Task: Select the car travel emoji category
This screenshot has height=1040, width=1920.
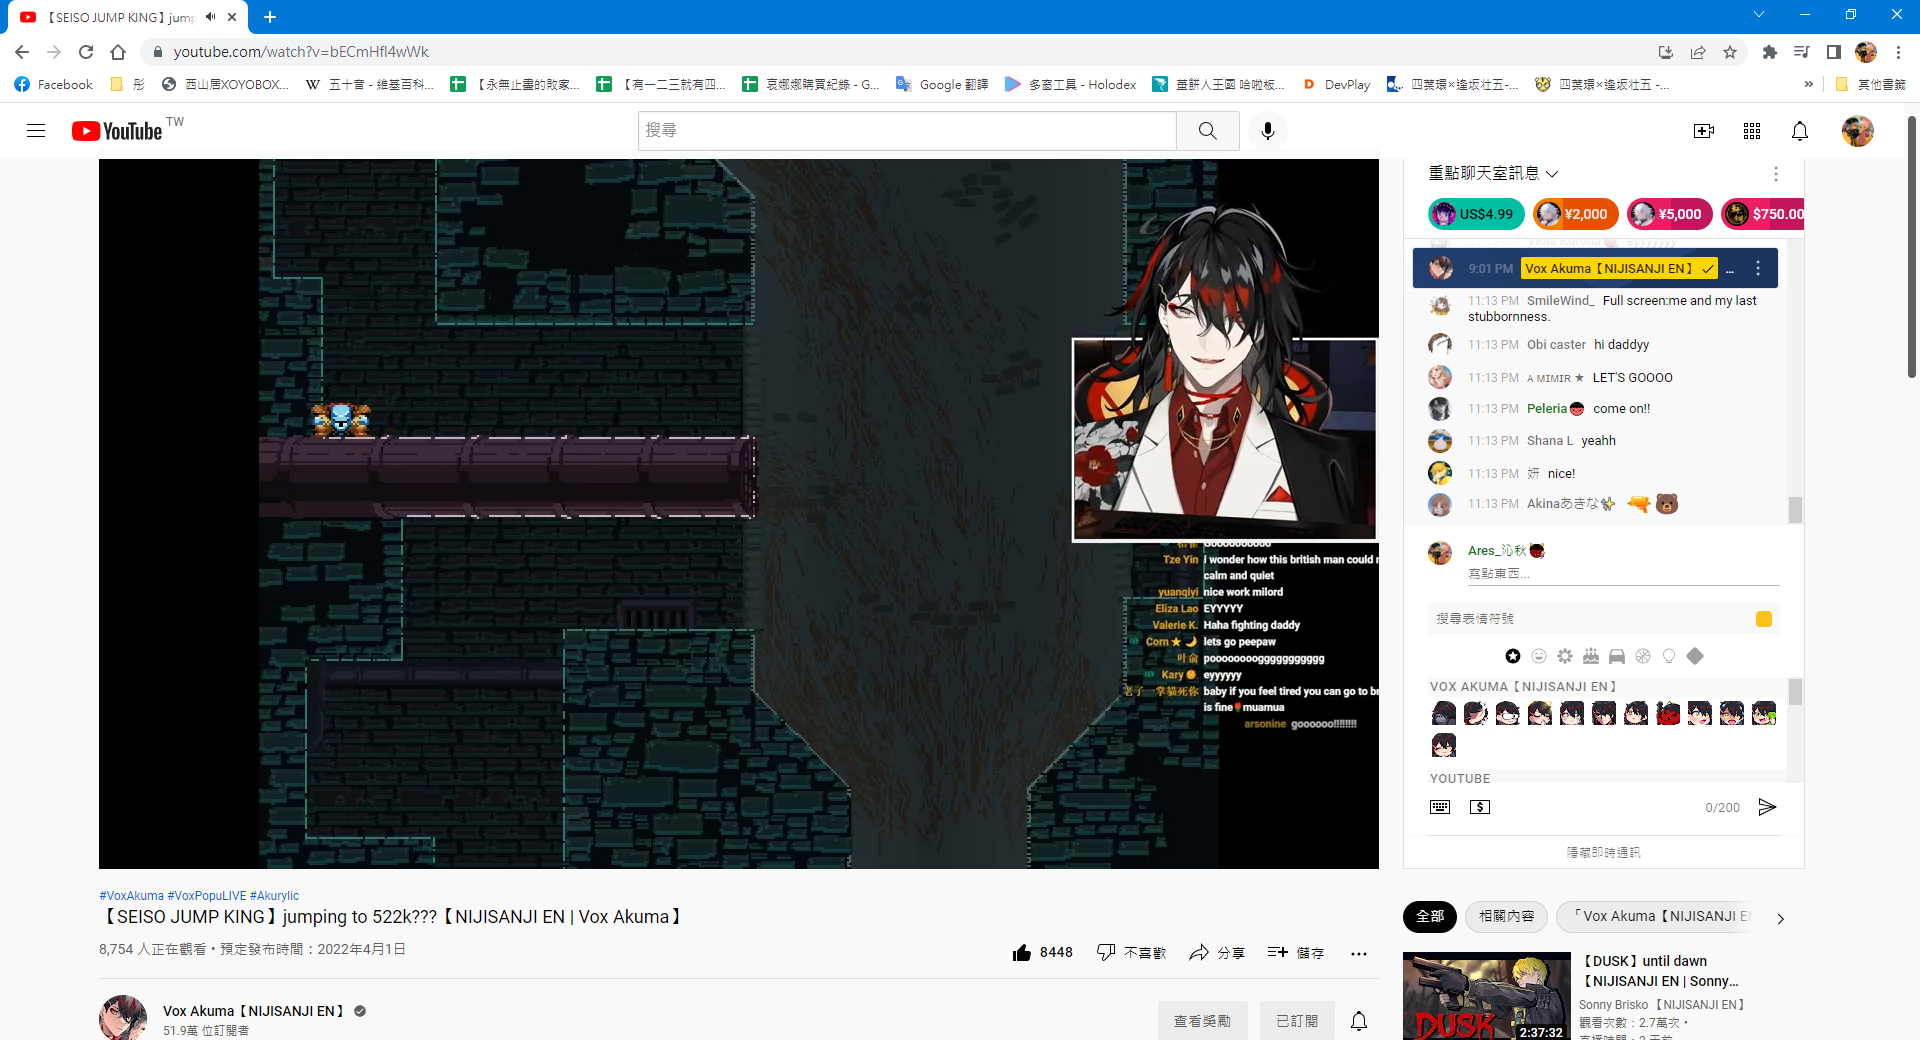Action: [1617, 656]
